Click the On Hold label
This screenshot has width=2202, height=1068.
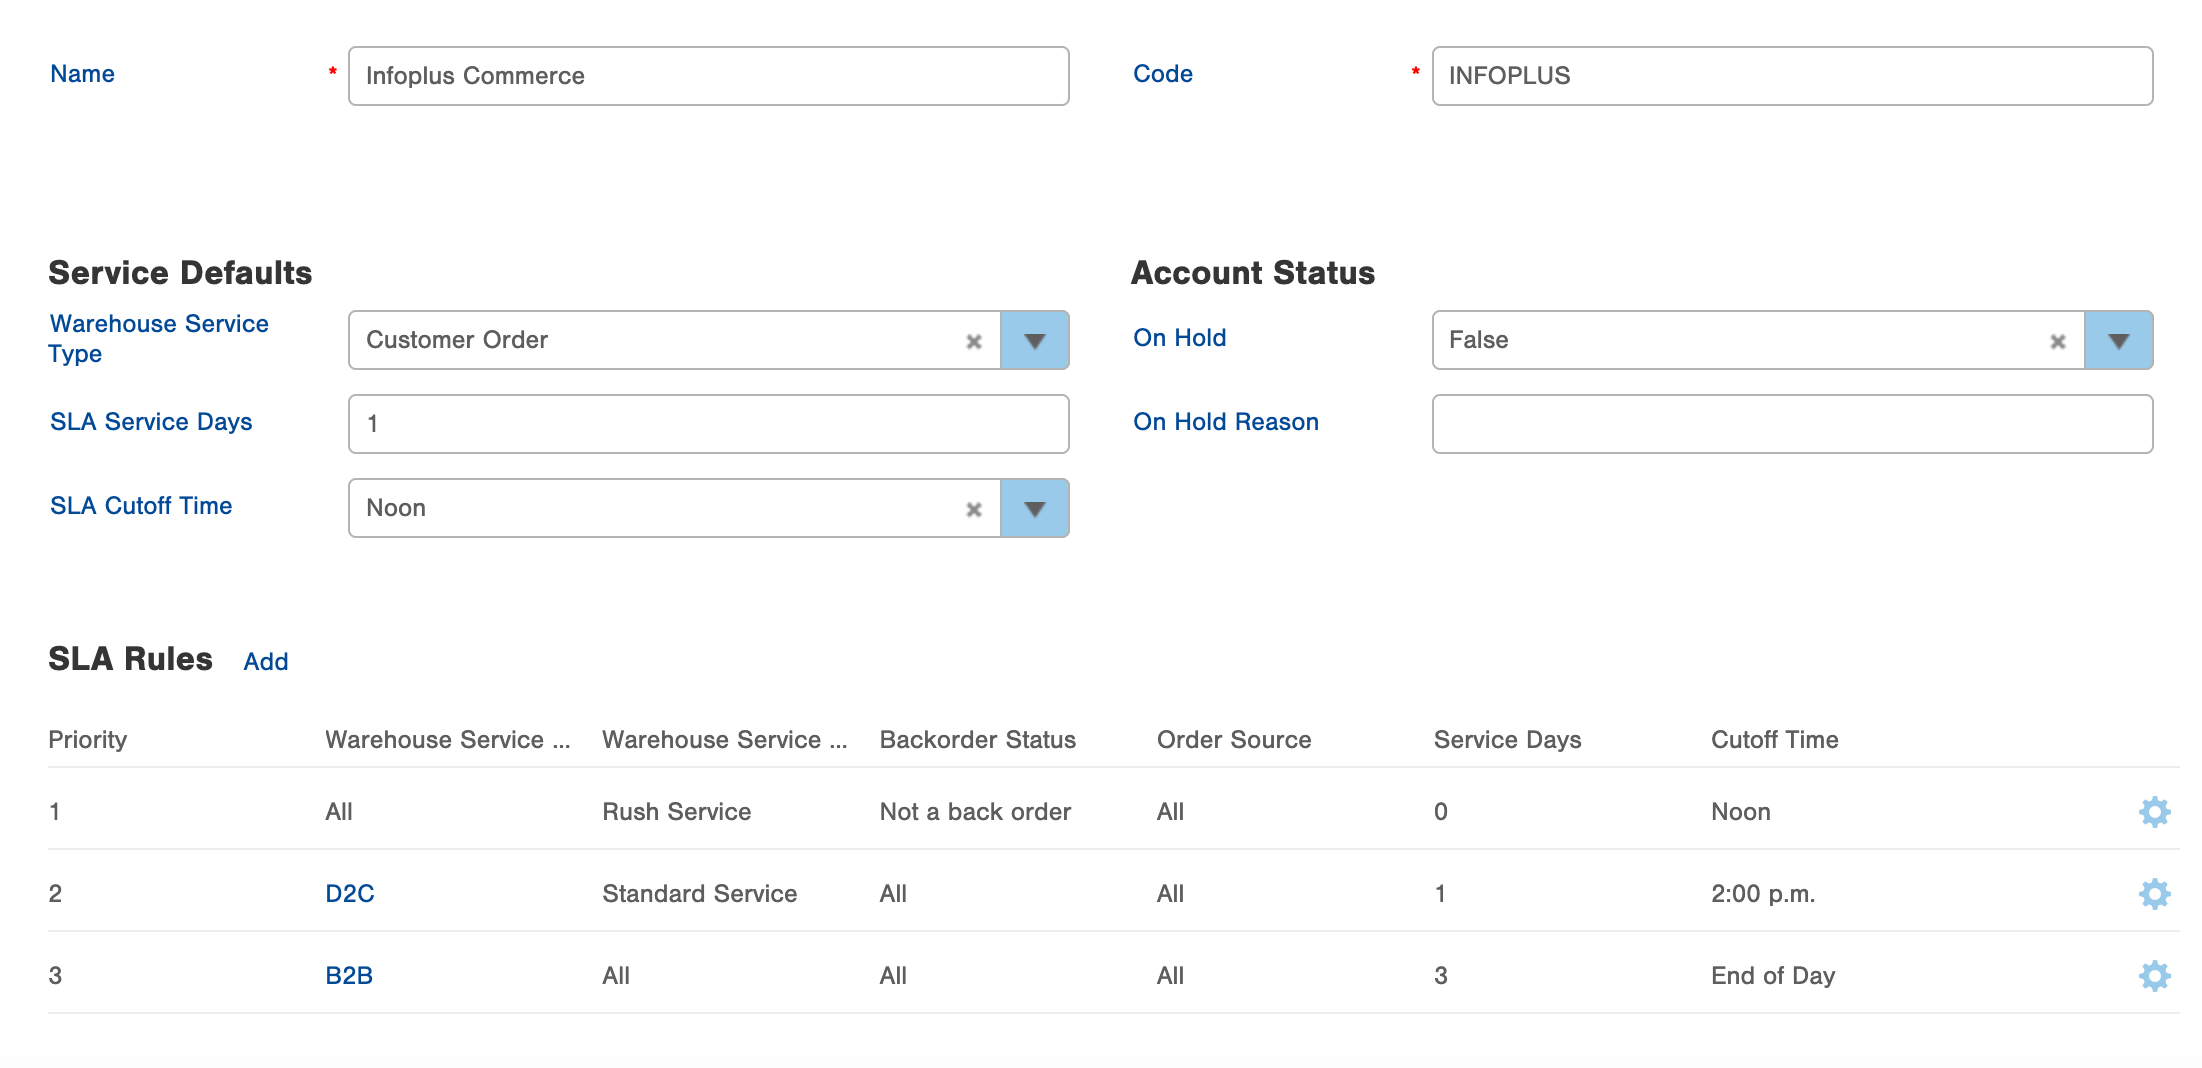[1180, 338]
